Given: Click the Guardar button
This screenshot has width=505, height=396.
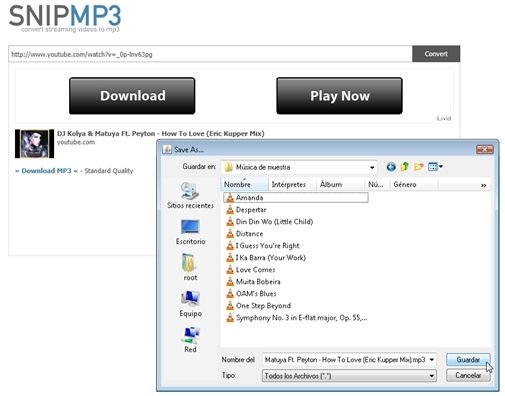Looking at the screenshot, I should click(468, 360).
